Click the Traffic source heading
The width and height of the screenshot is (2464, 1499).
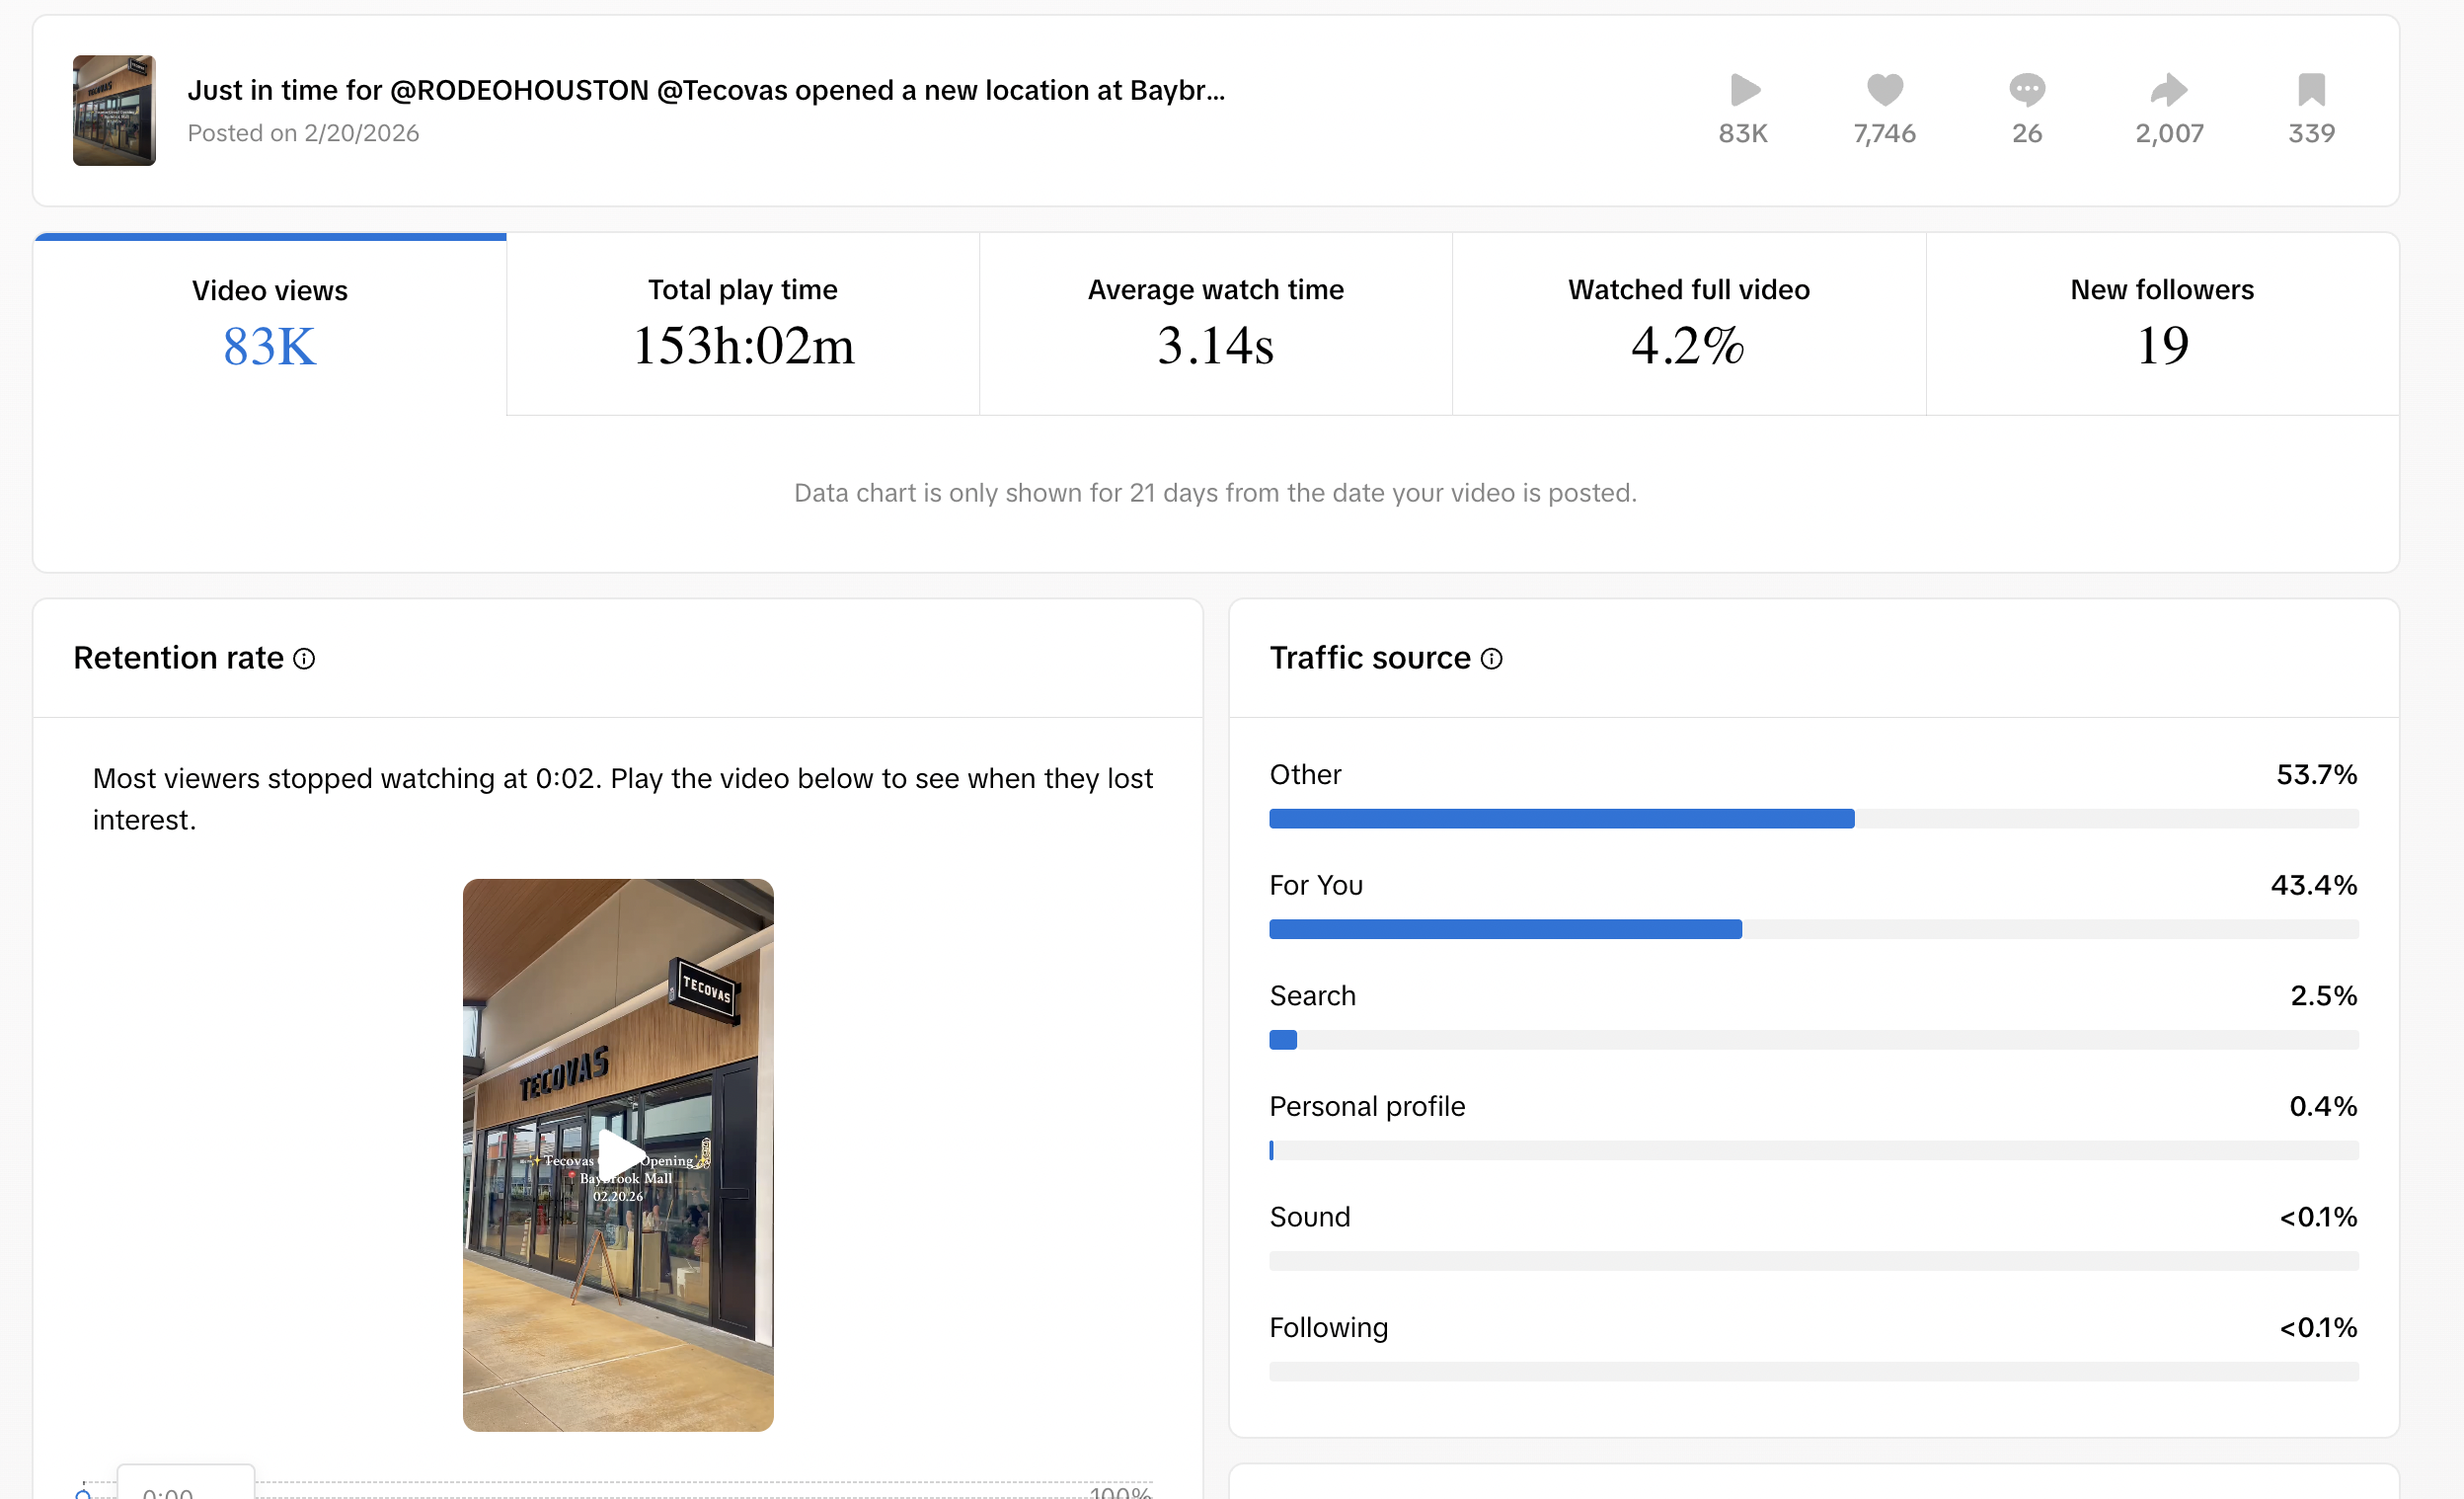1370,658
